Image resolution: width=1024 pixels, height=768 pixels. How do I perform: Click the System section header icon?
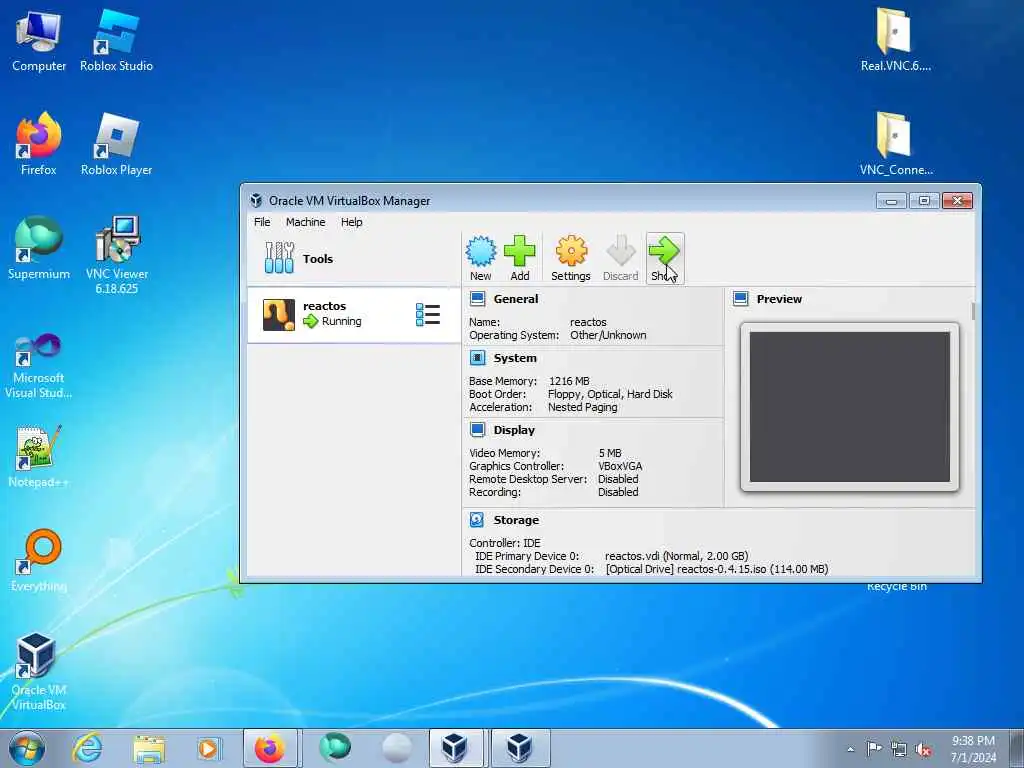tap(477, 358)
